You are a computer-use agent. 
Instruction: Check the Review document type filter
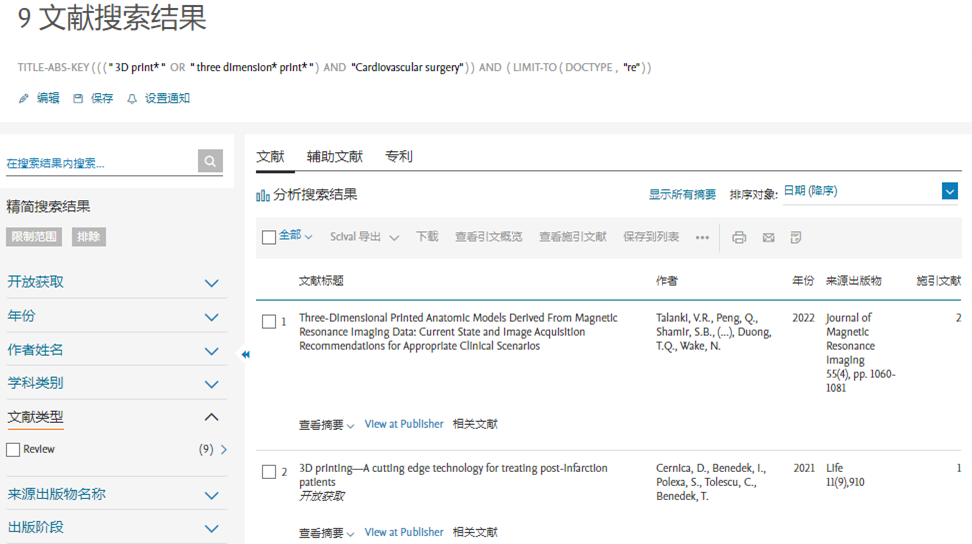[14, 450]
